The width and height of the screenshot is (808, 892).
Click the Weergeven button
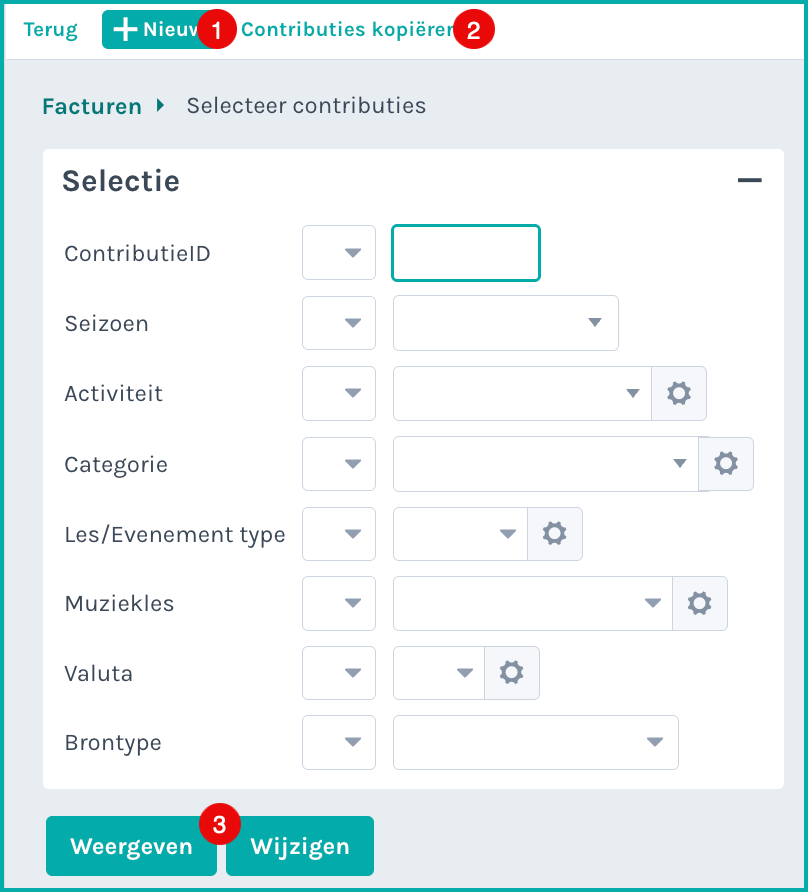131,846
